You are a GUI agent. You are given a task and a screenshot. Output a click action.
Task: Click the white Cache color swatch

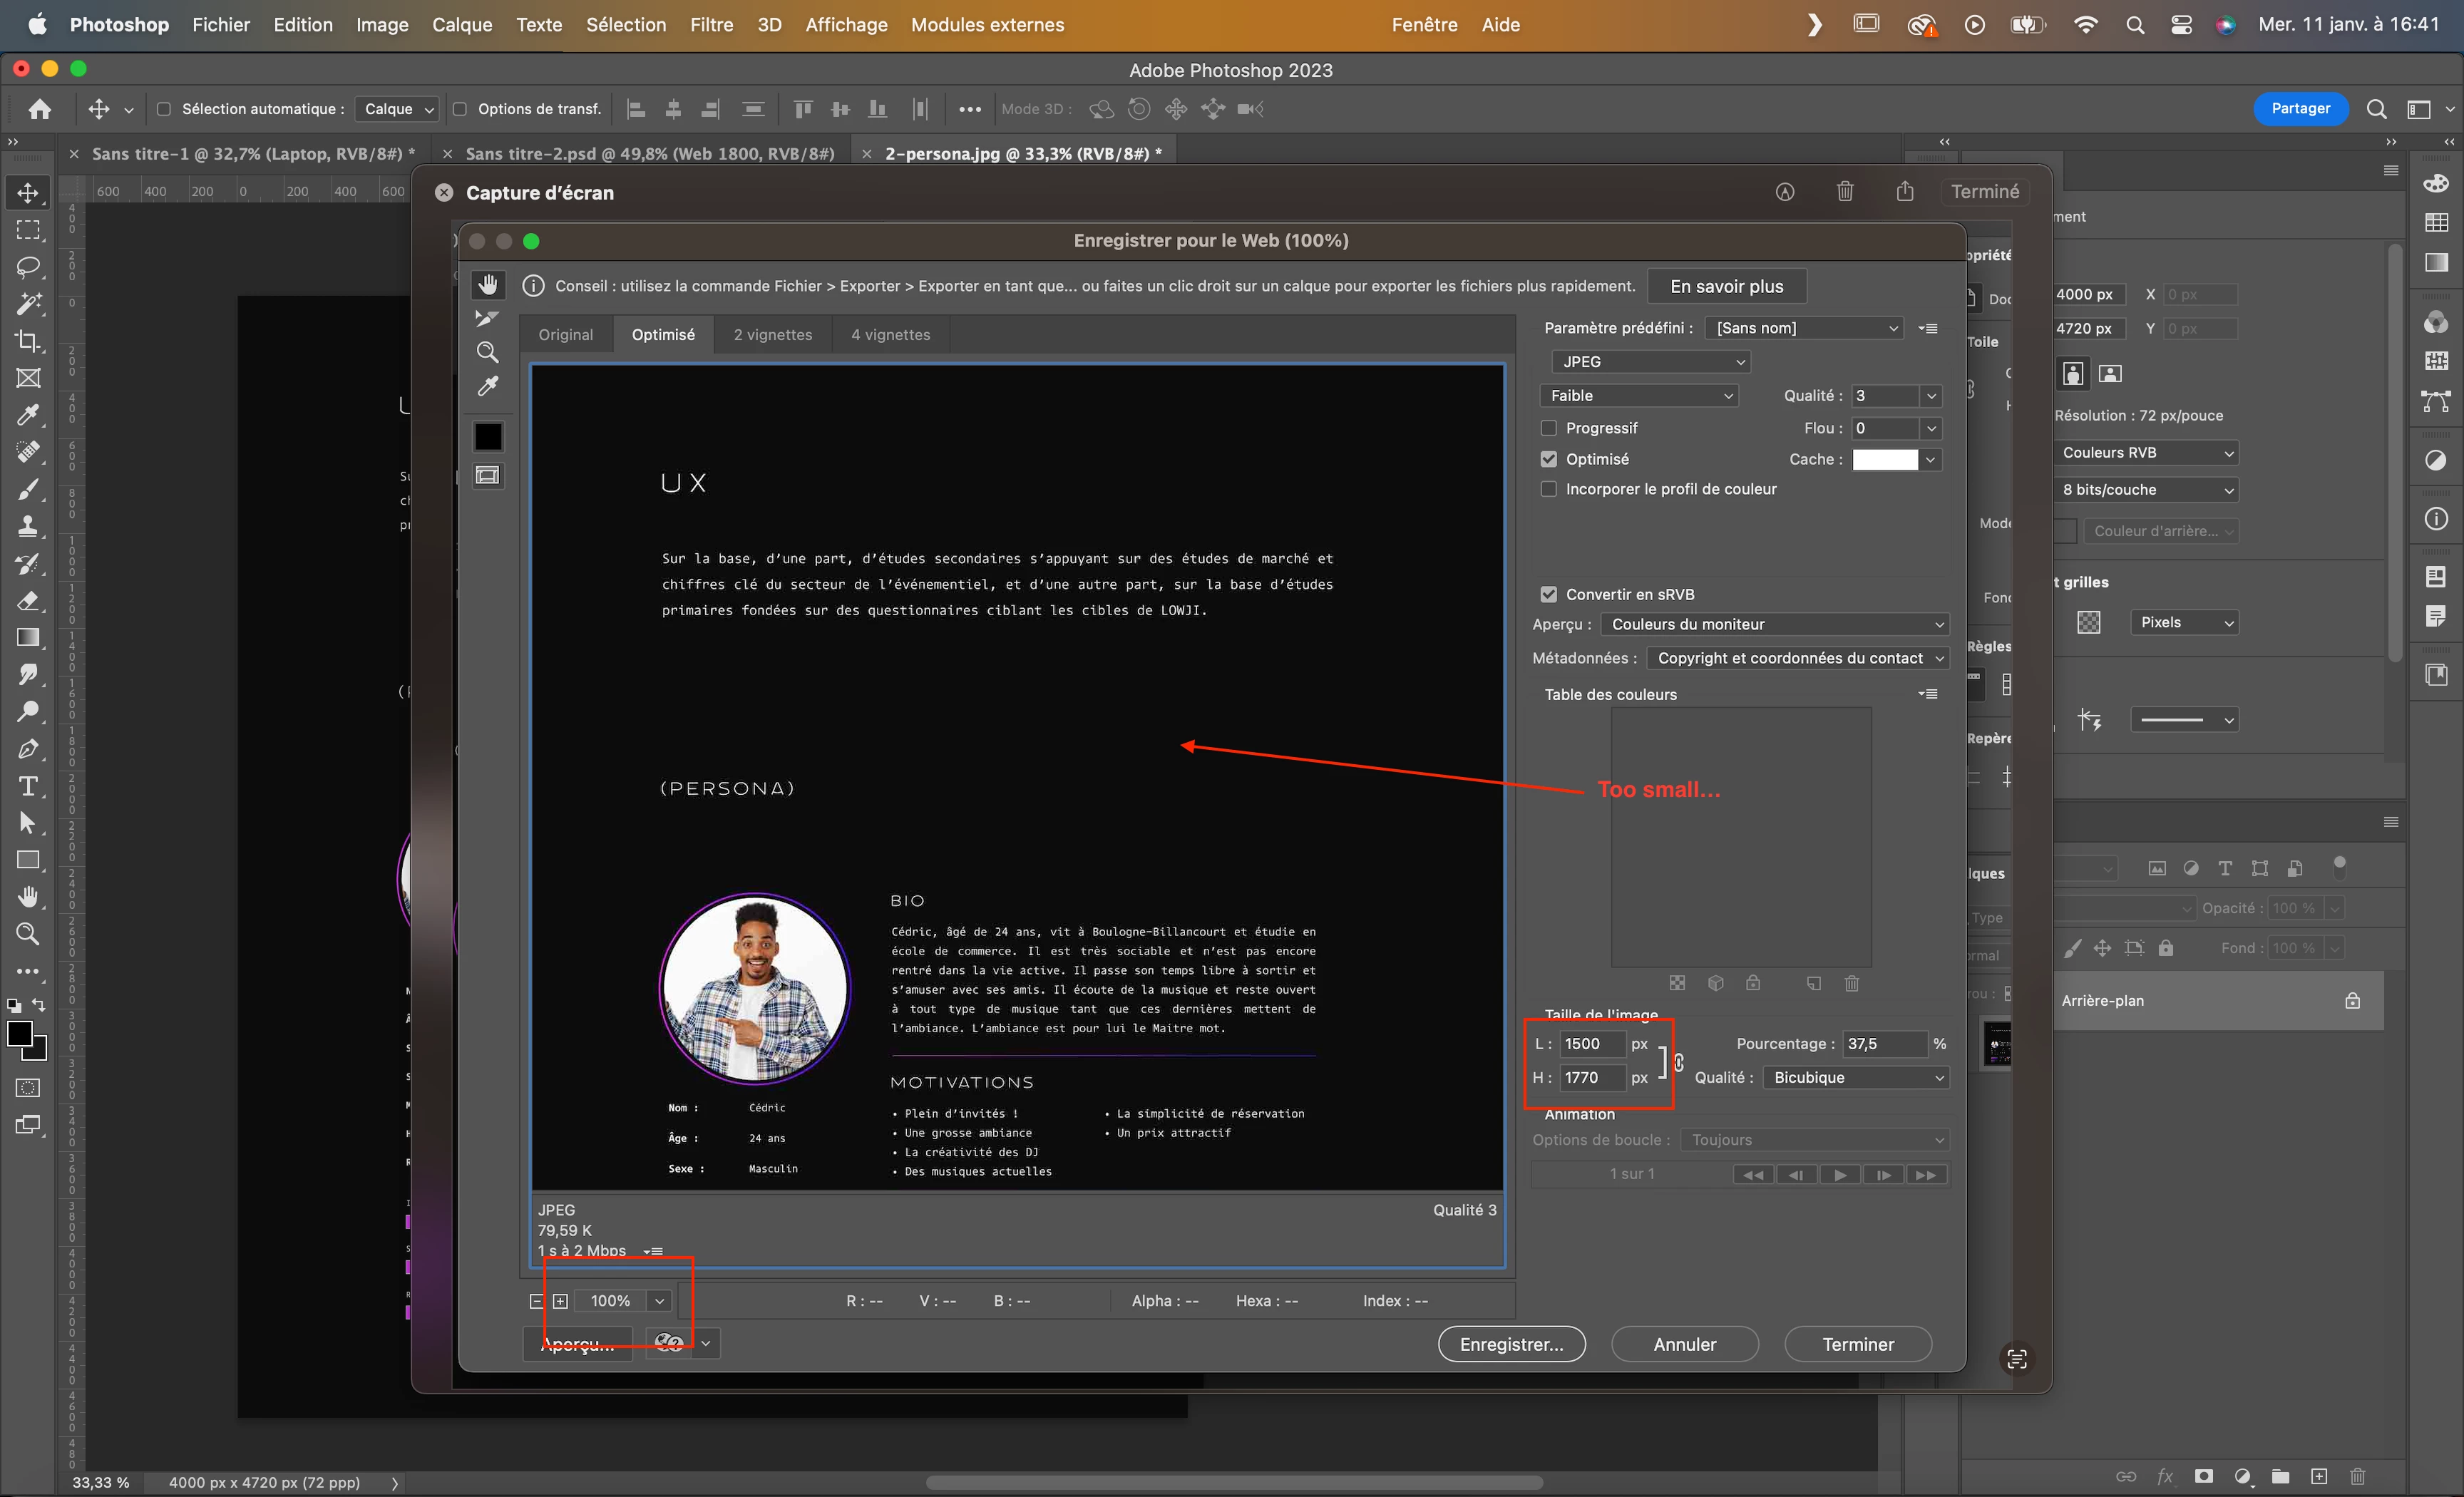[x=1885, y=459]
